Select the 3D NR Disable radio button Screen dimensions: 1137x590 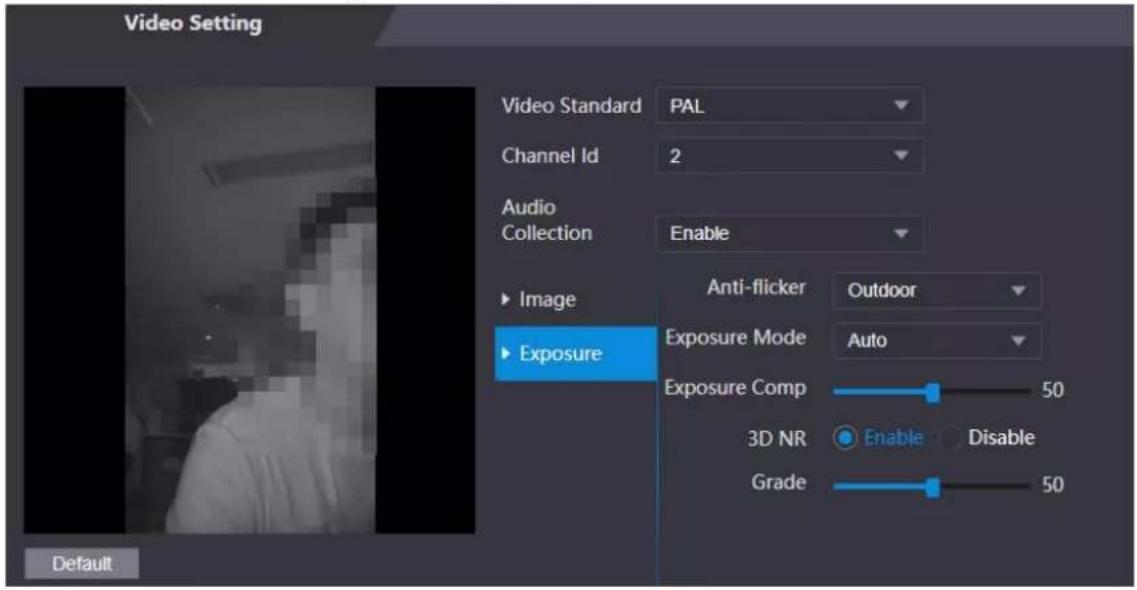tap(951, 438)
